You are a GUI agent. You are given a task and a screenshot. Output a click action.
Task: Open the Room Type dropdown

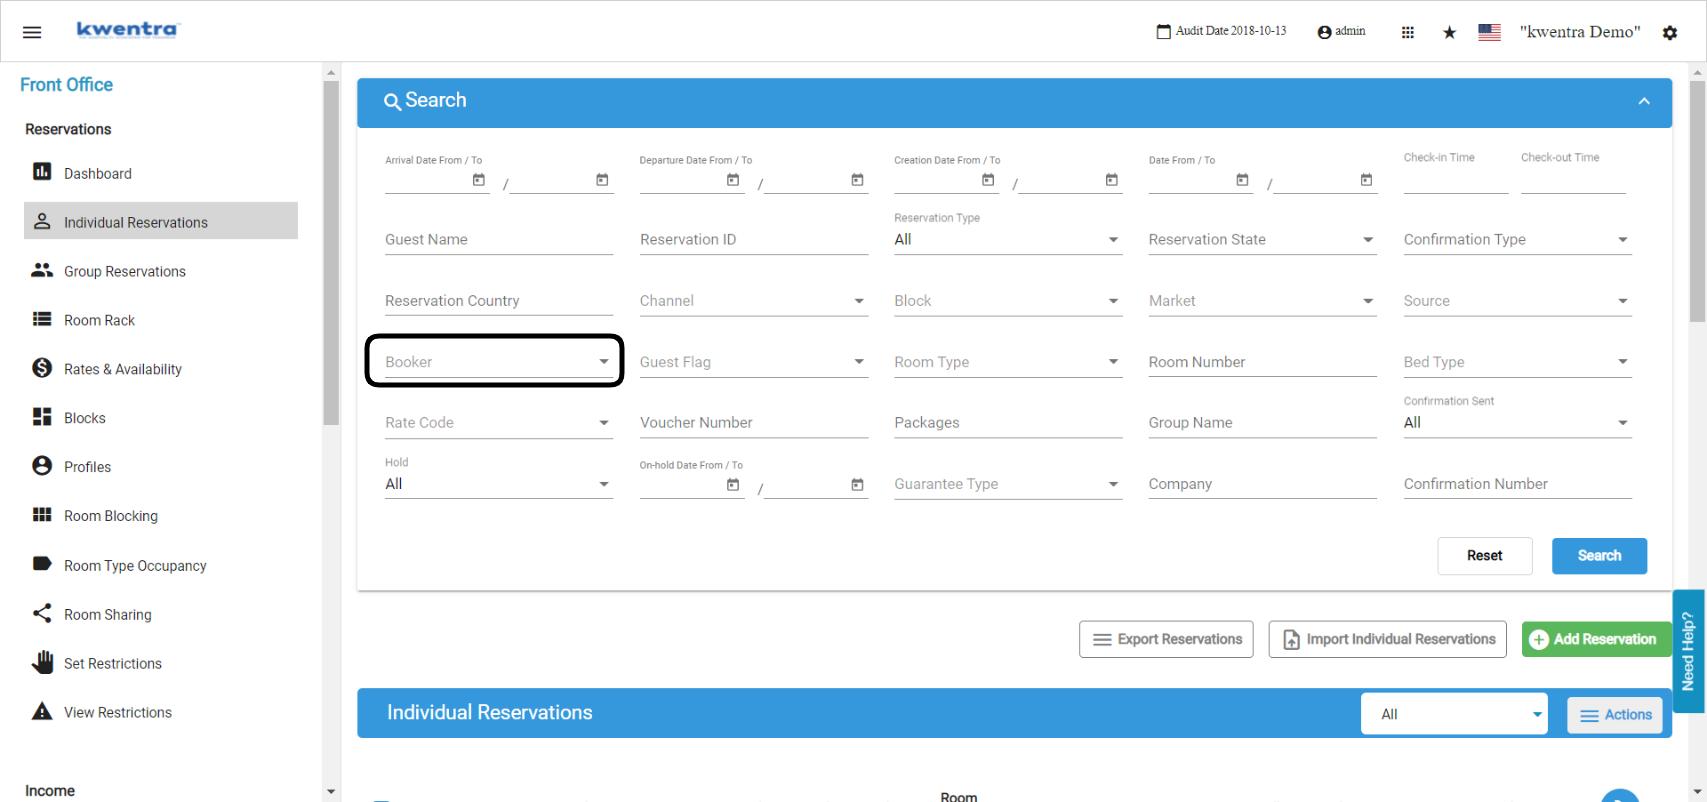1008,362
